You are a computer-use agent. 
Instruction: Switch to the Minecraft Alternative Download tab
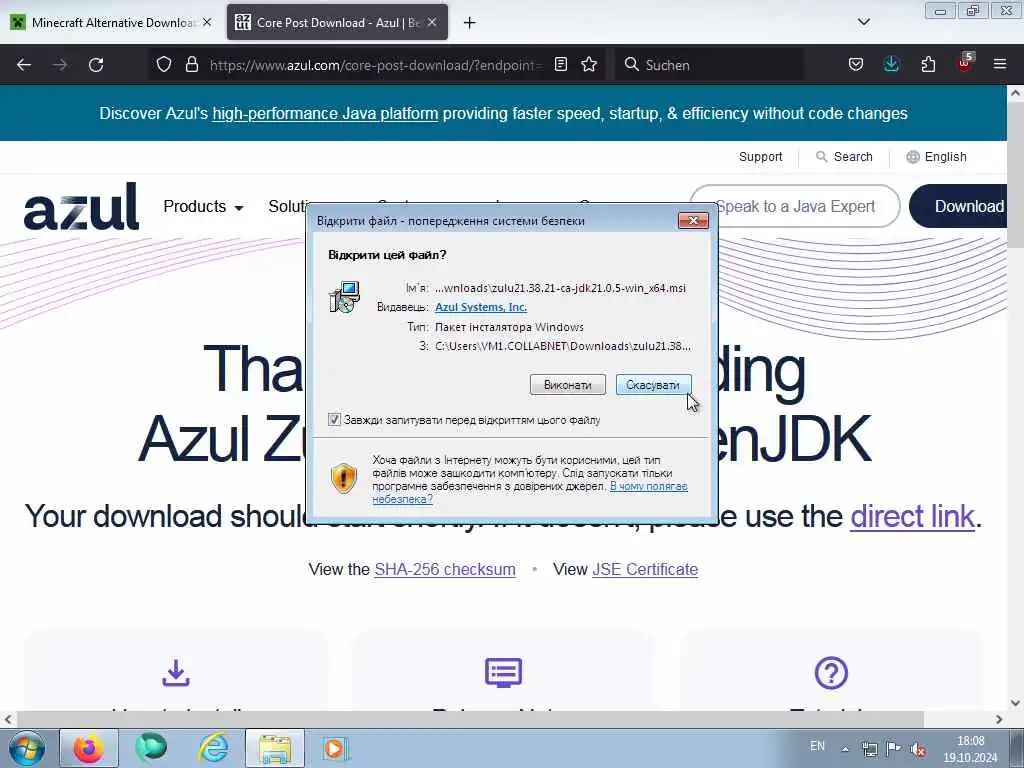point(111,23)
